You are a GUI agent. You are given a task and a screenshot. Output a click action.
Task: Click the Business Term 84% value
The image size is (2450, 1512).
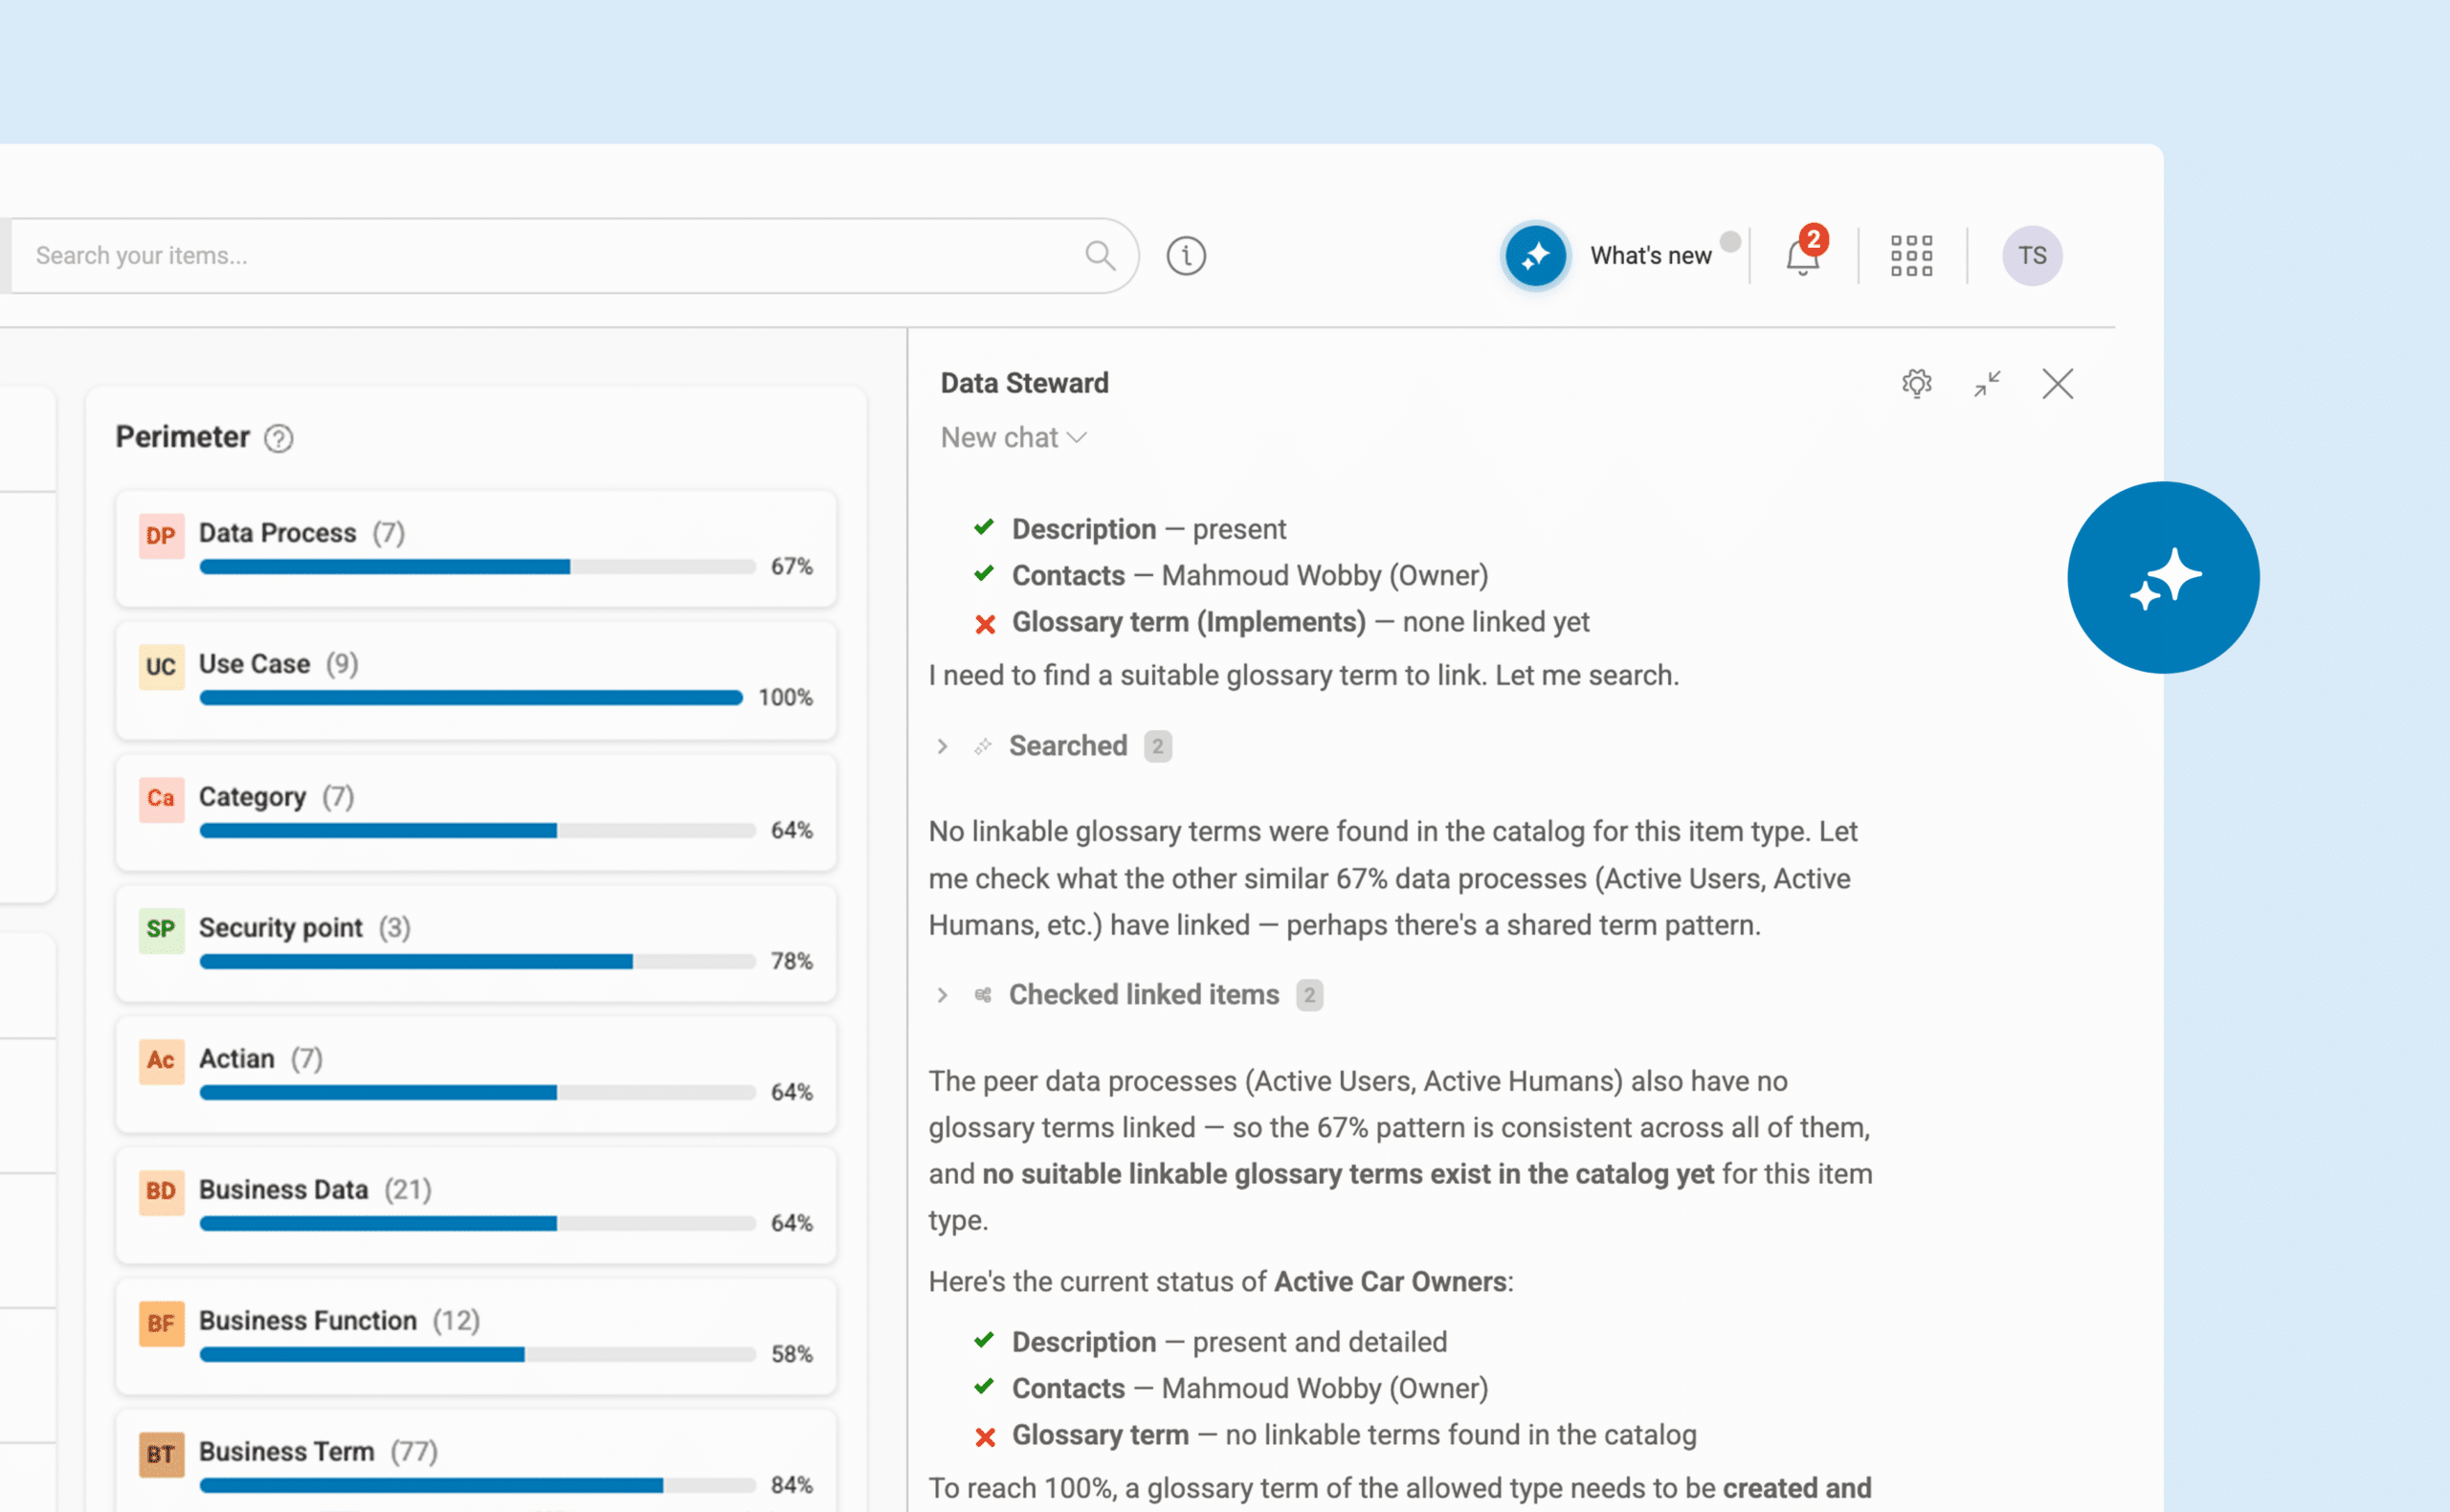click(x=791, y=1485)
